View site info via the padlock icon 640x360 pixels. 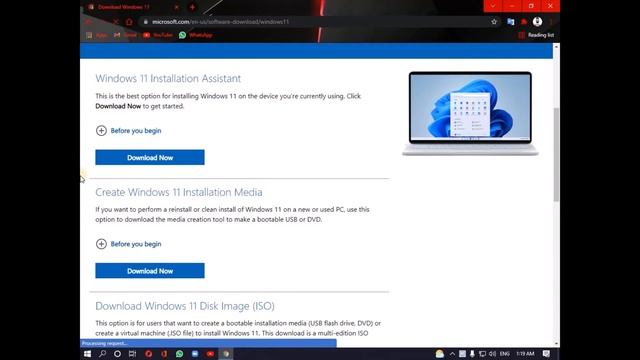(145, 22)
